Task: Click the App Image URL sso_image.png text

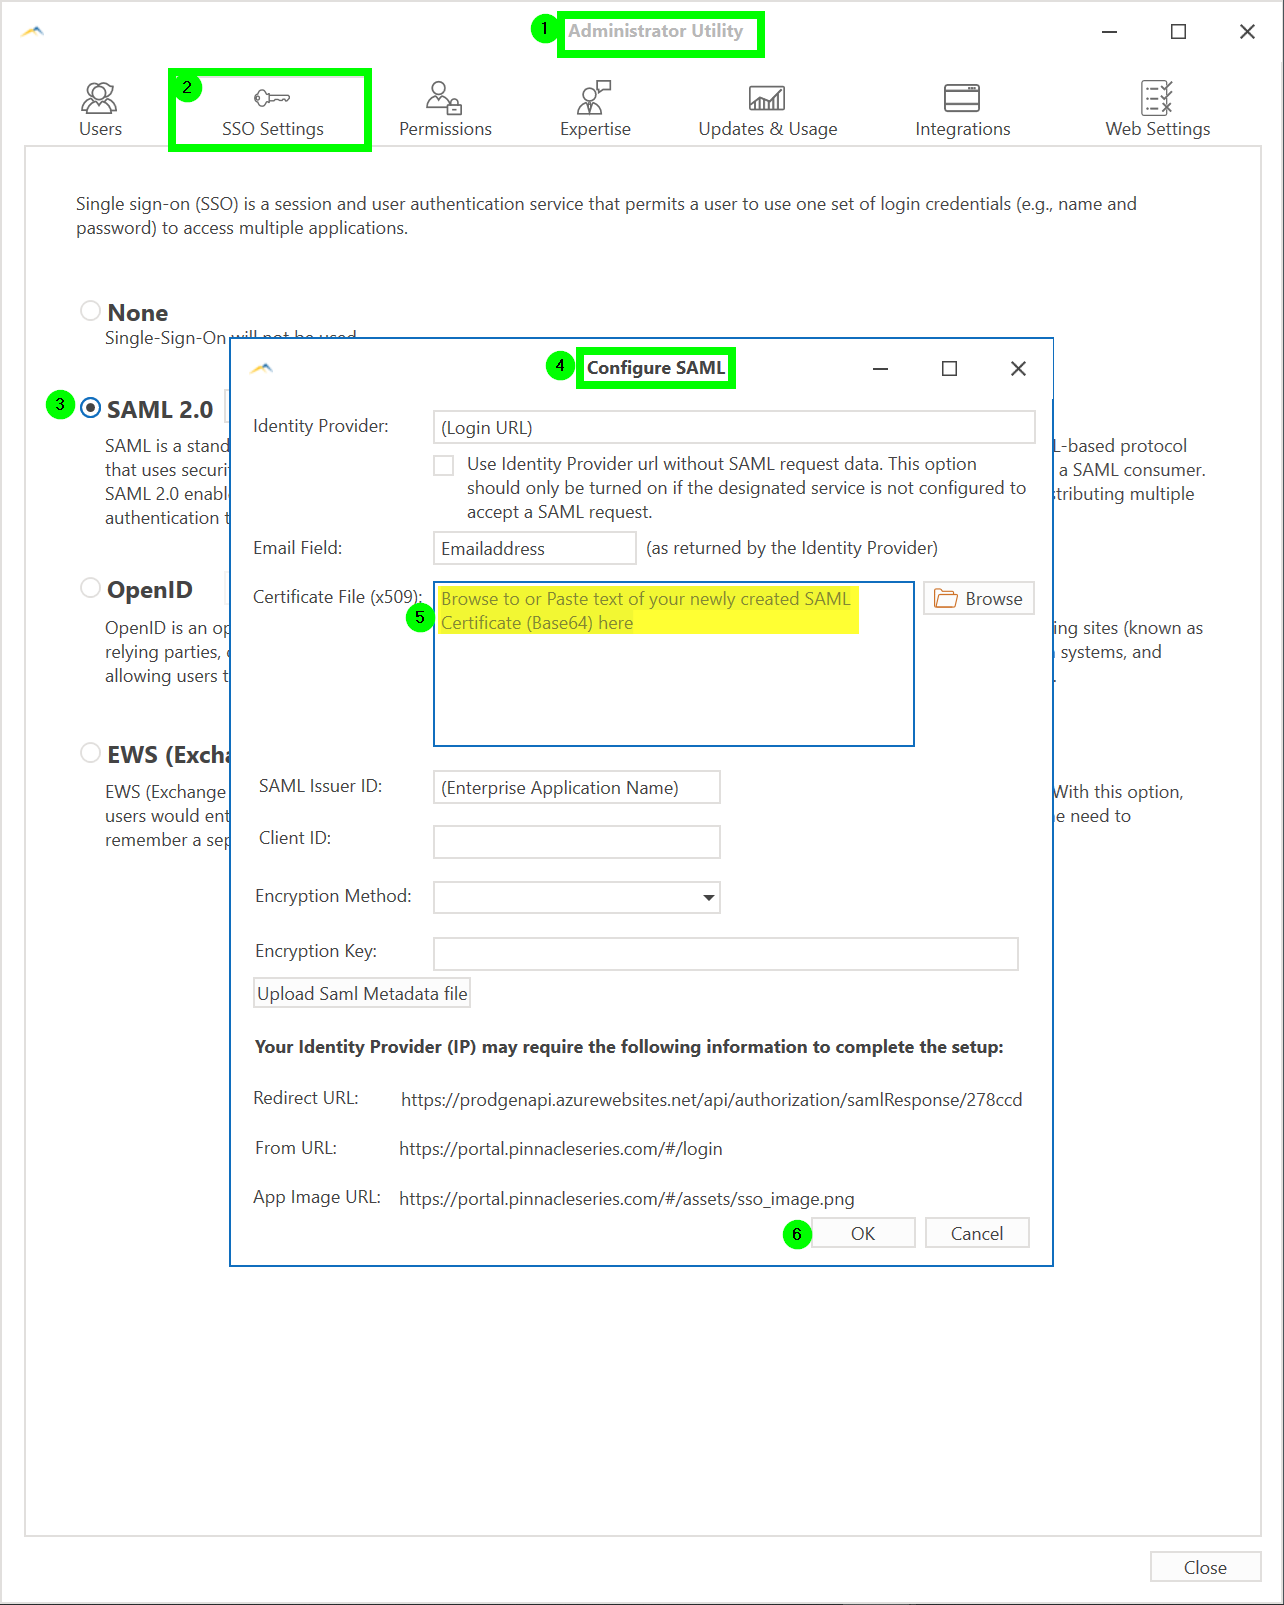Action: click(x=627, y=1198)
